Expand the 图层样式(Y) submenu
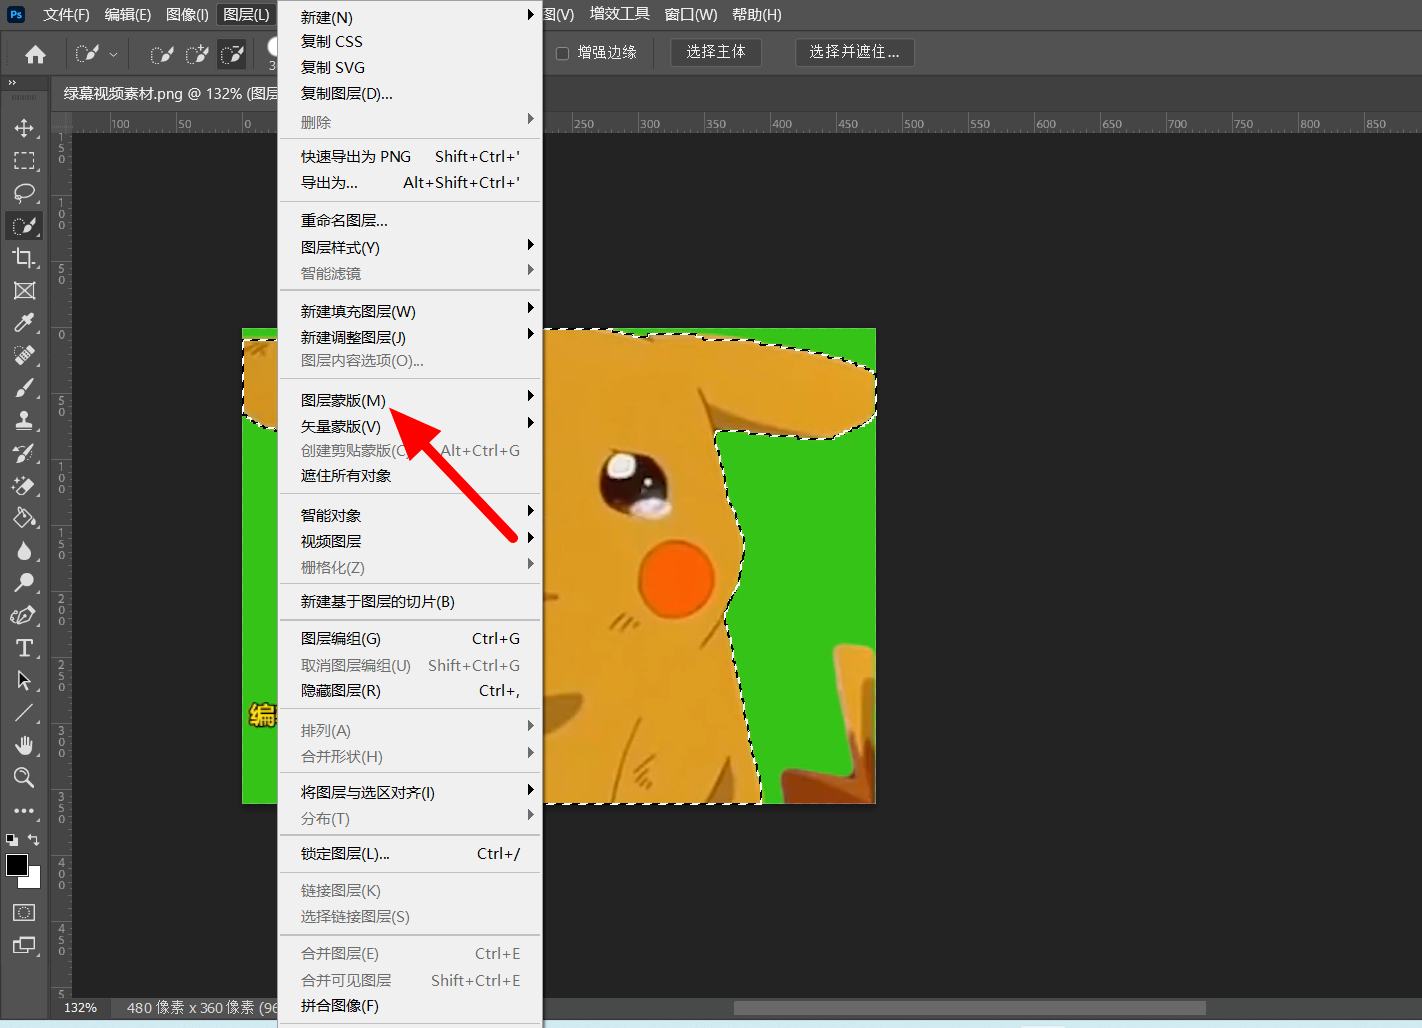This screenshot has height=1028, width=1422. click(410, 247)
